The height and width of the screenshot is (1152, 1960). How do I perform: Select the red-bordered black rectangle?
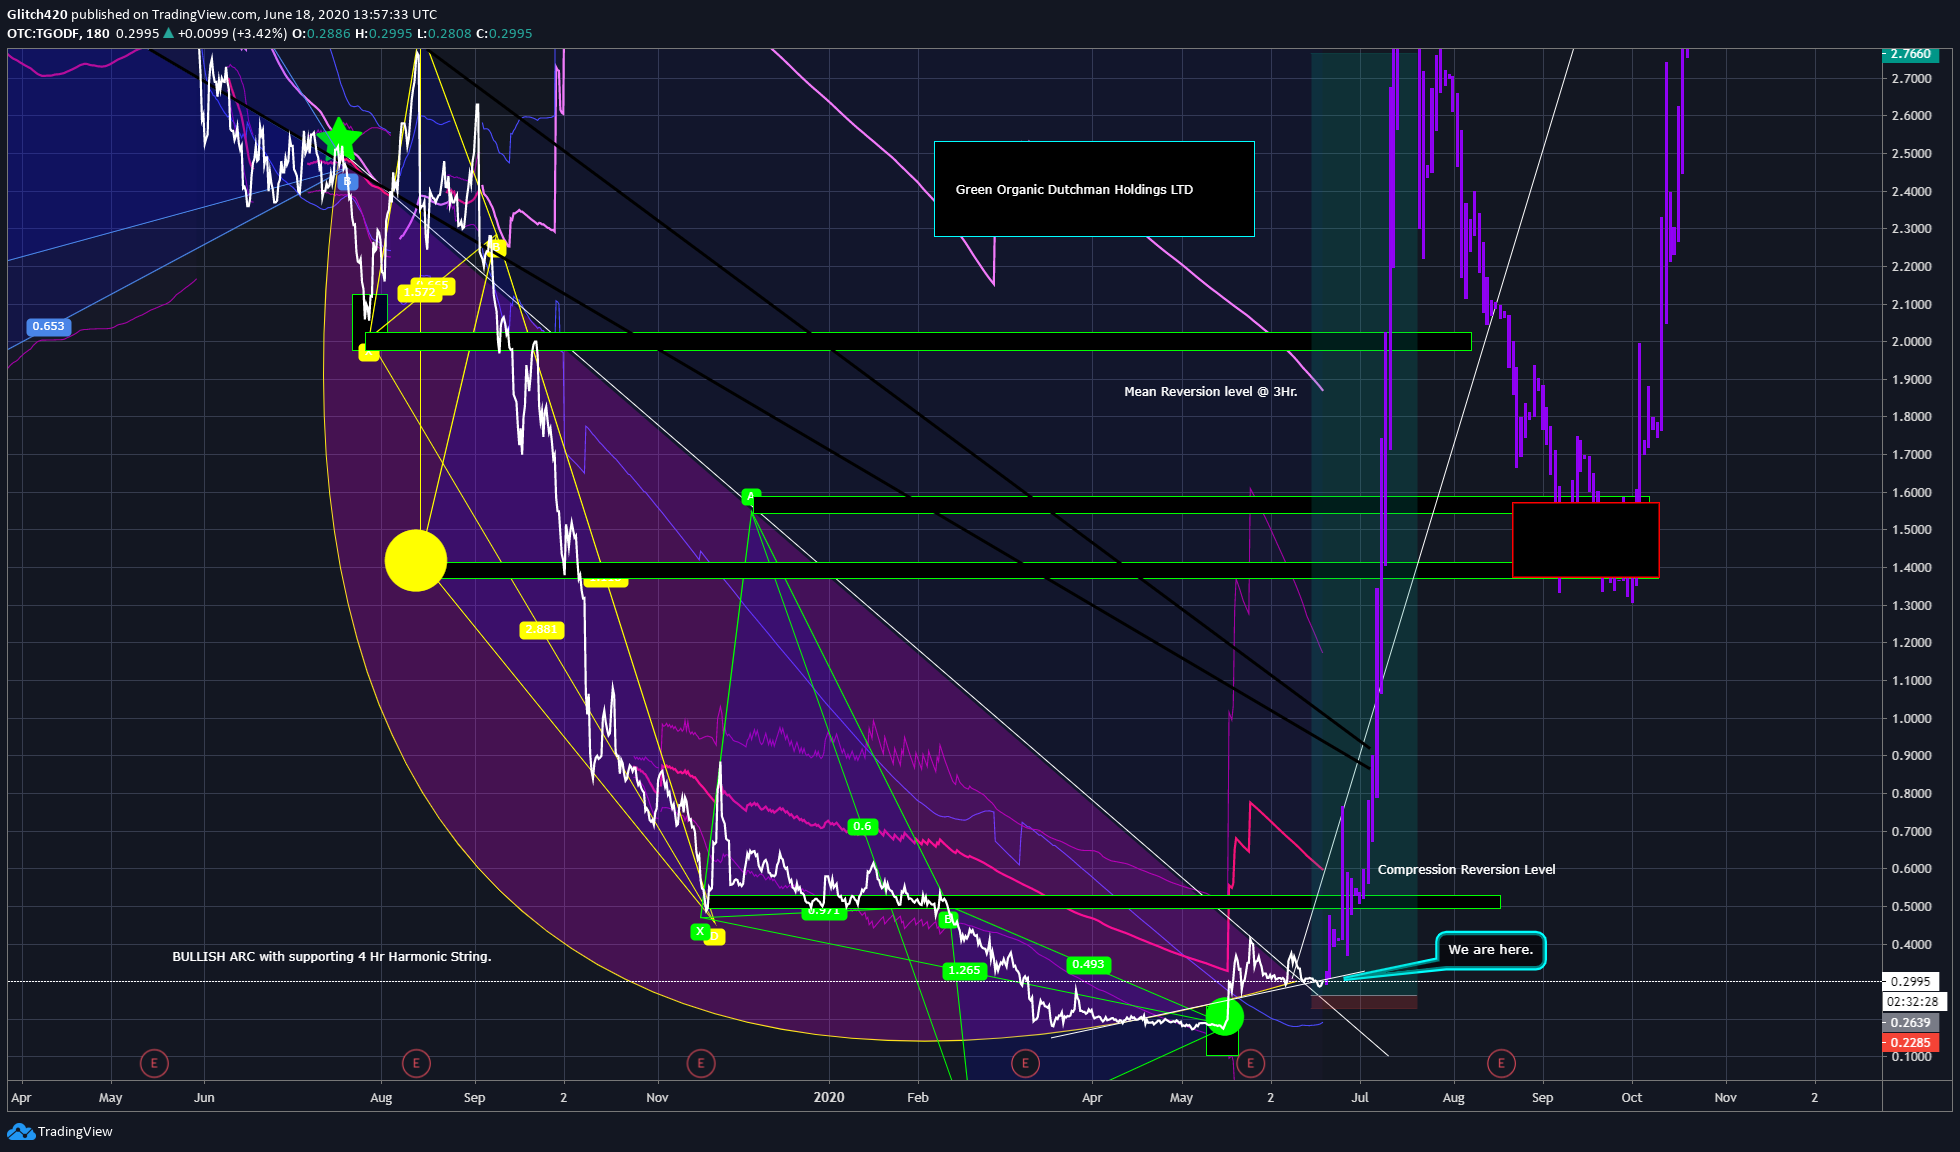(x=1586, y=540)
